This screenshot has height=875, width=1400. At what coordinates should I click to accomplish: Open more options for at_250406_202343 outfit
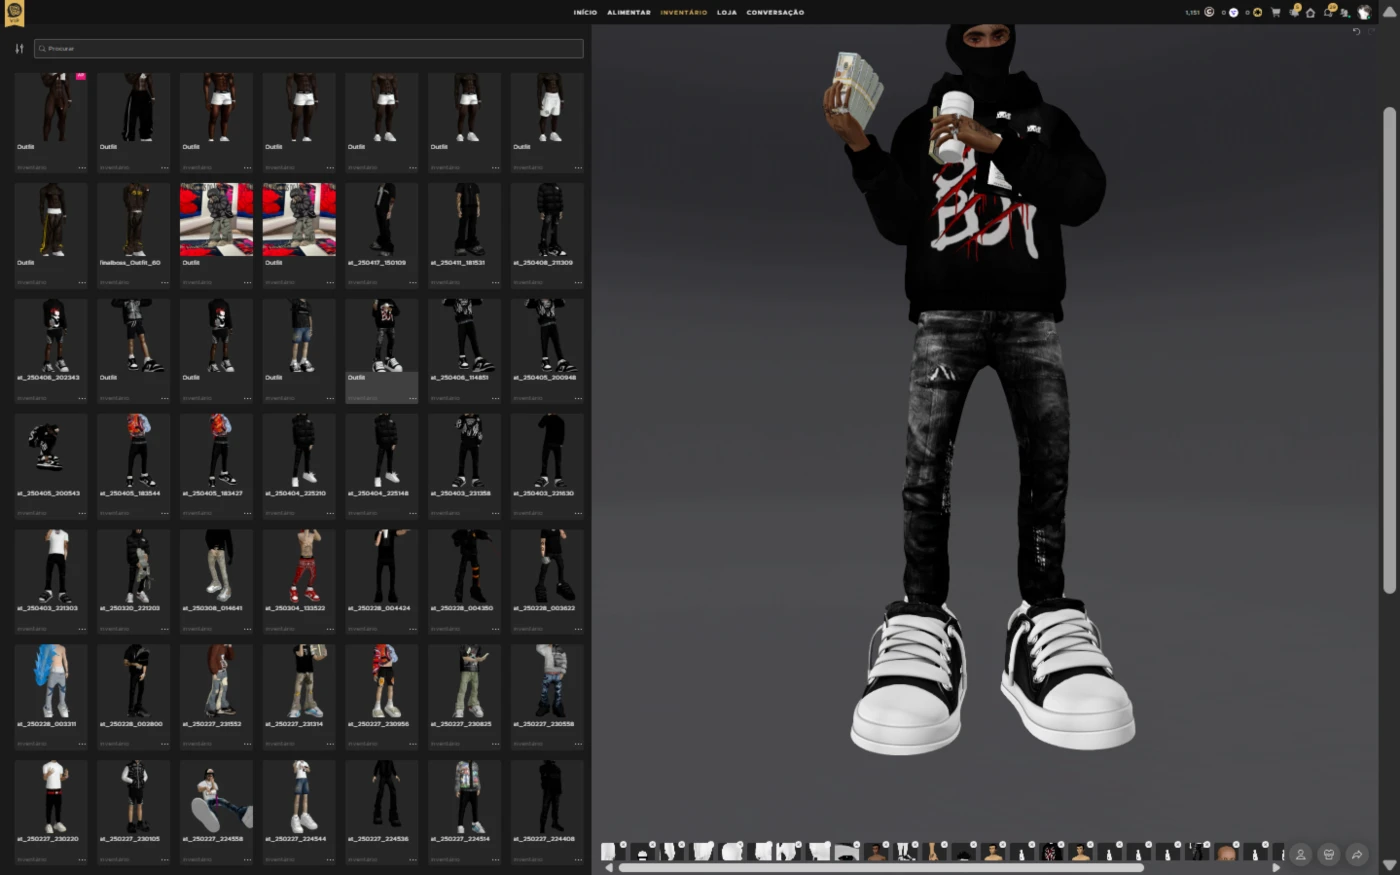coord(82,398)
